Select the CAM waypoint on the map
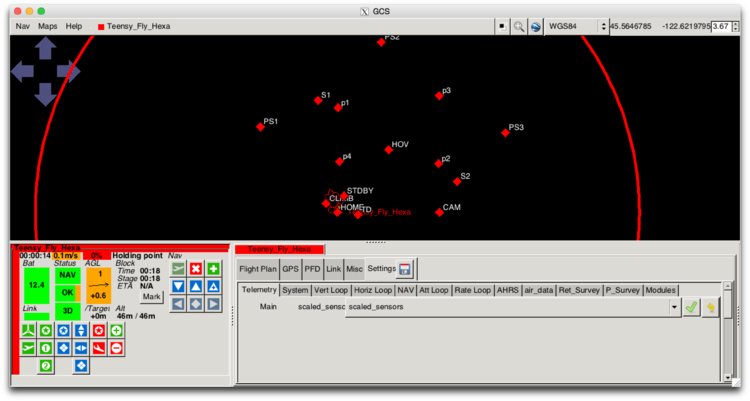 [x=440, y=212]
